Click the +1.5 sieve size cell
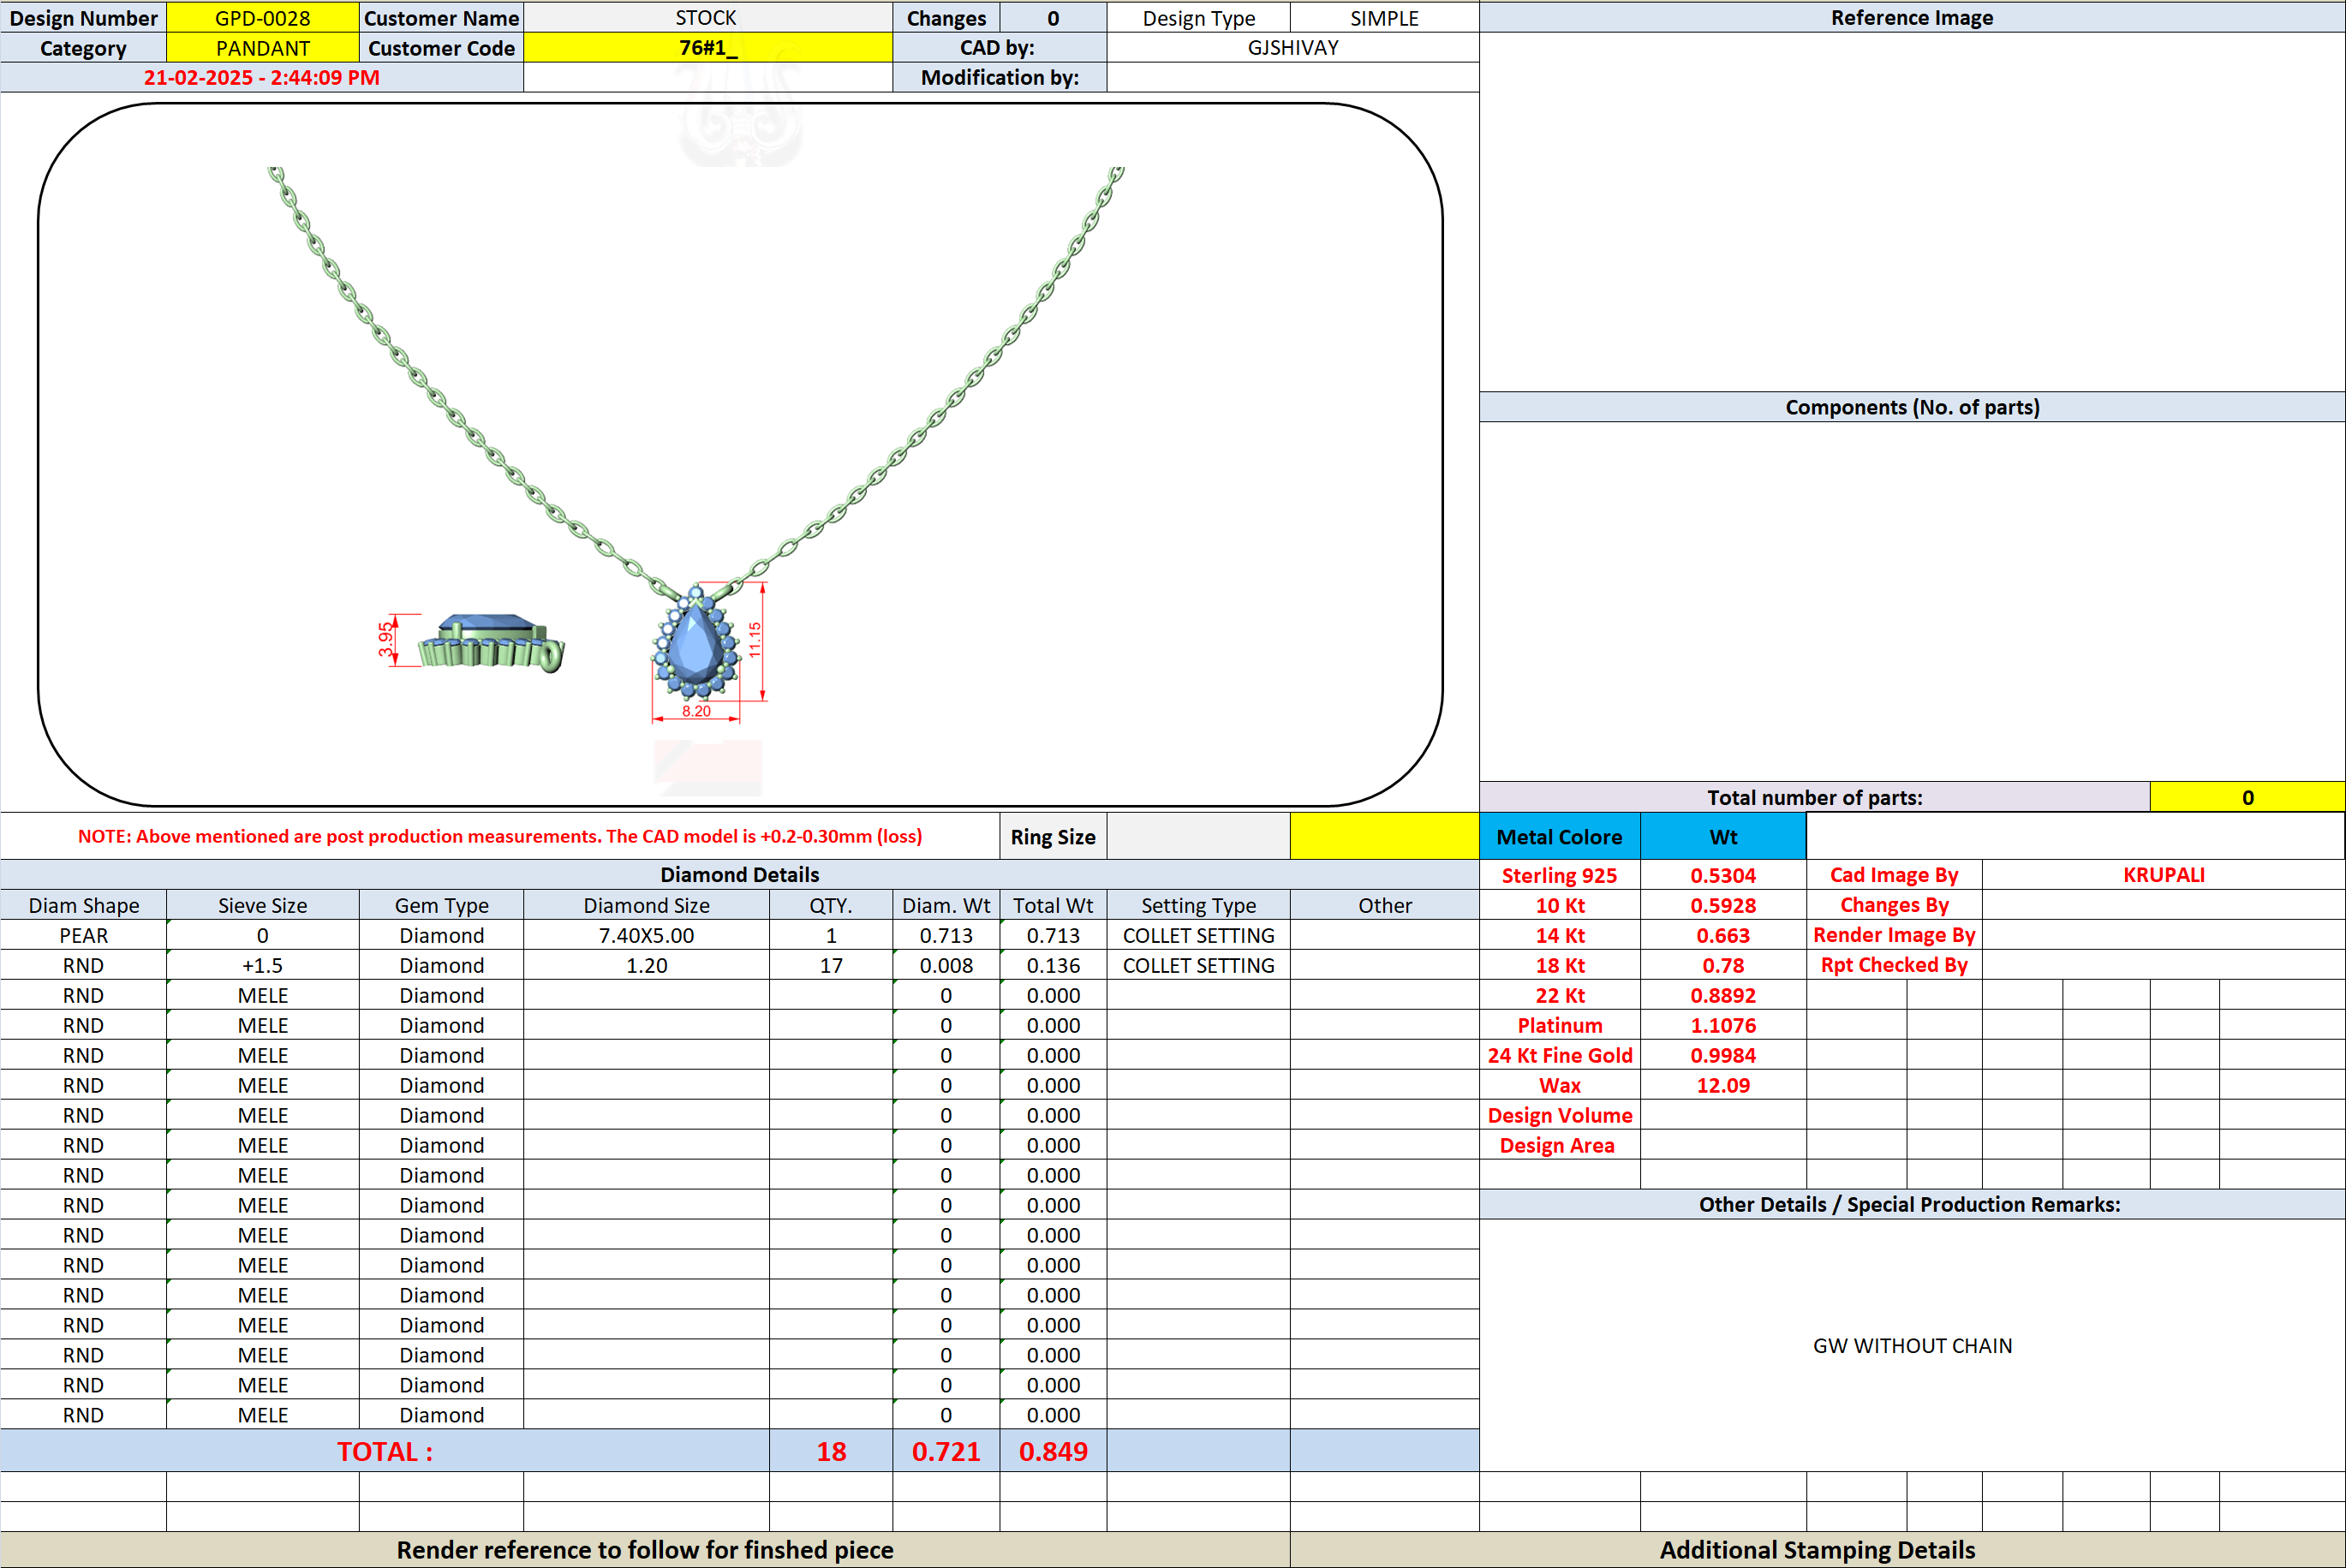The width and height of the screenshot is (2346, 1568). tap(262, 965)
